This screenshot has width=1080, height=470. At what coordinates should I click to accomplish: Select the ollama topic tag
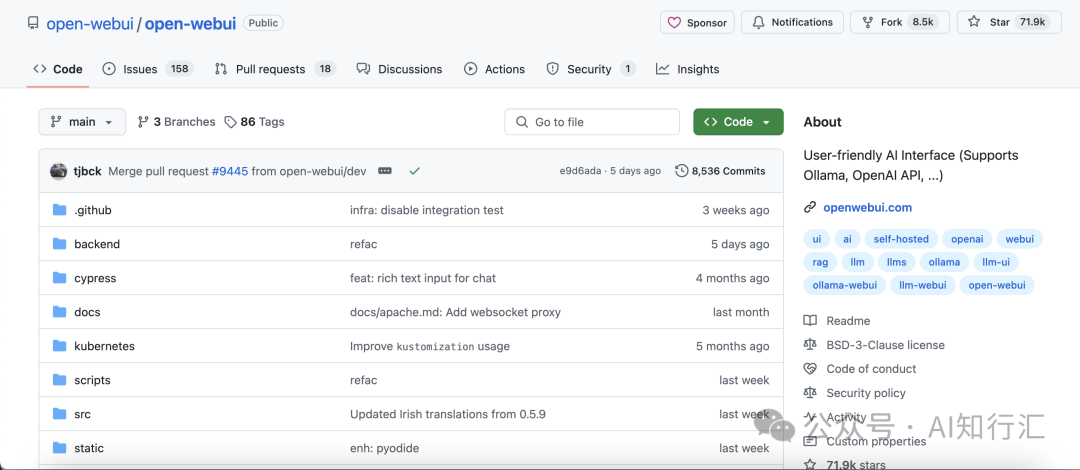(944, 262)
